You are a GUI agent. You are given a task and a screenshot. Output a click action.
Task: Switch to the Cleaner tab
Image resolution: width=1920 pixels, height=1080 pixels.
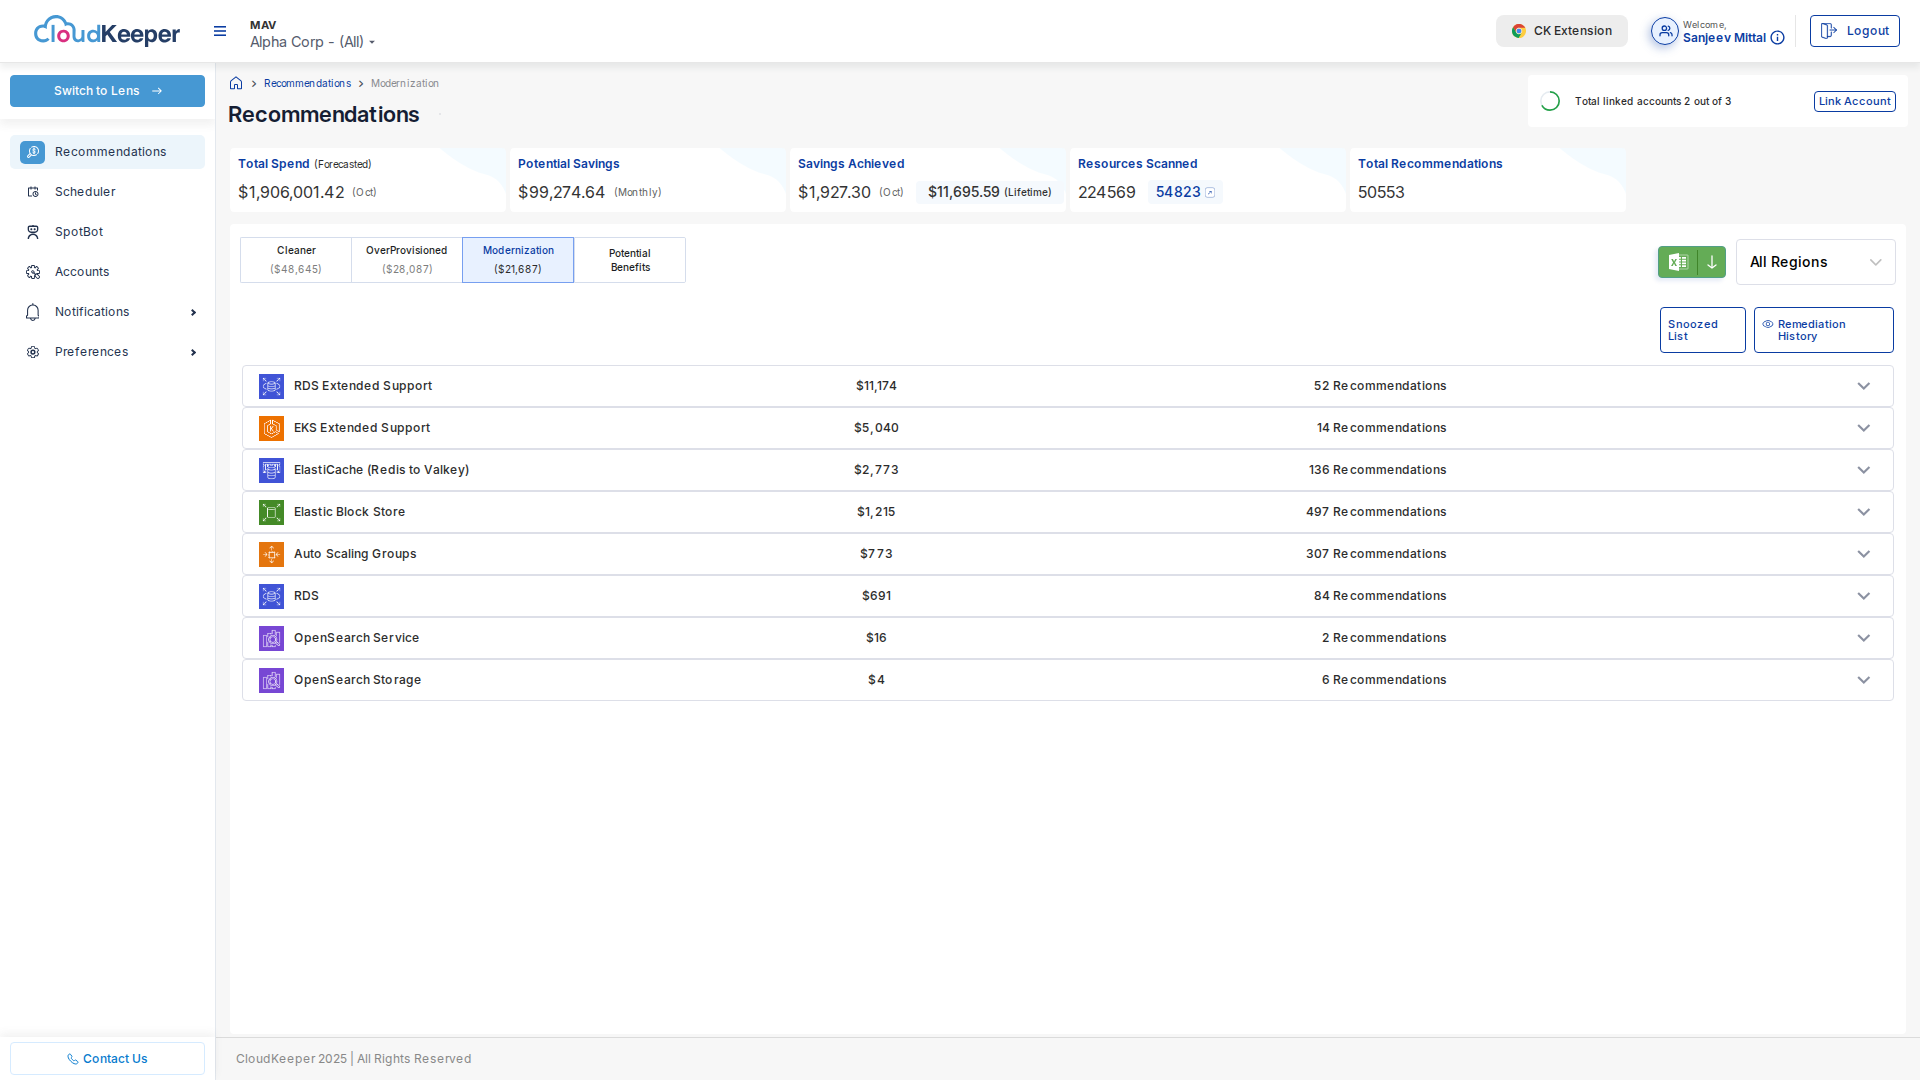[296, 260]
